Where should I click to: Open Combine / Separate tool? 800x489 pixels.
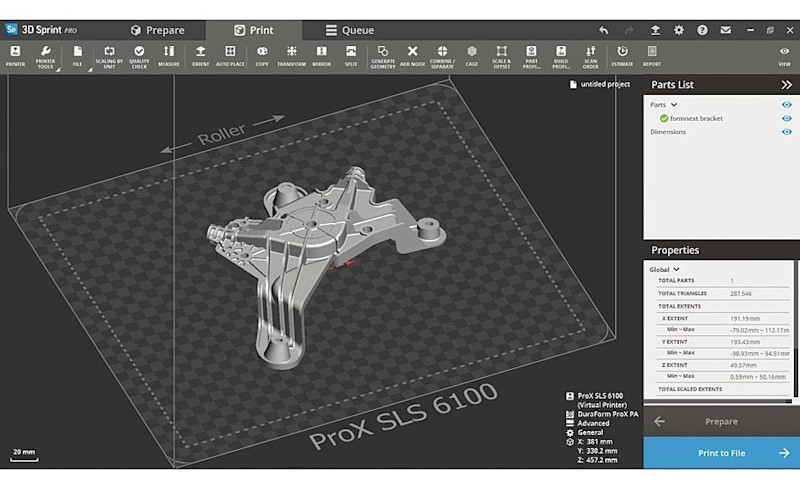coord(442,56)
